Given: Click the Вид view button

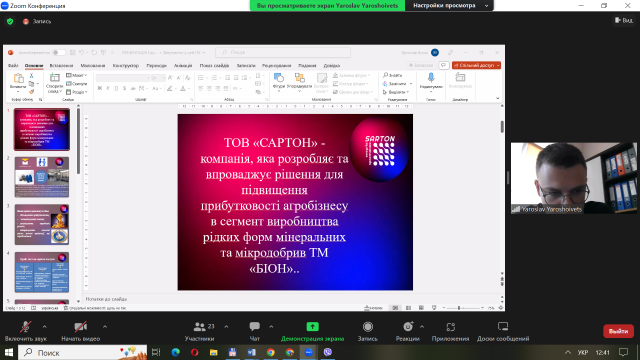Looking at the screenshot, I should [x=624, y=20].
